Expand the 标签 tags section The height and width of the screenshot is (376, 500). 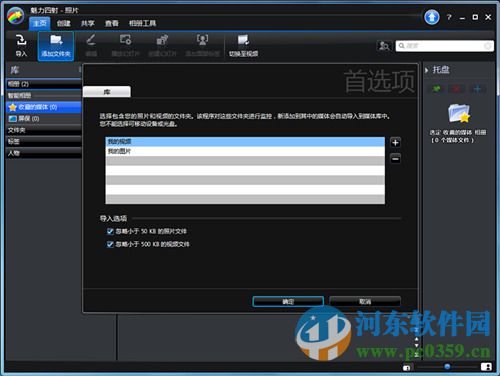pyautogui.click(x=43, y=142)
